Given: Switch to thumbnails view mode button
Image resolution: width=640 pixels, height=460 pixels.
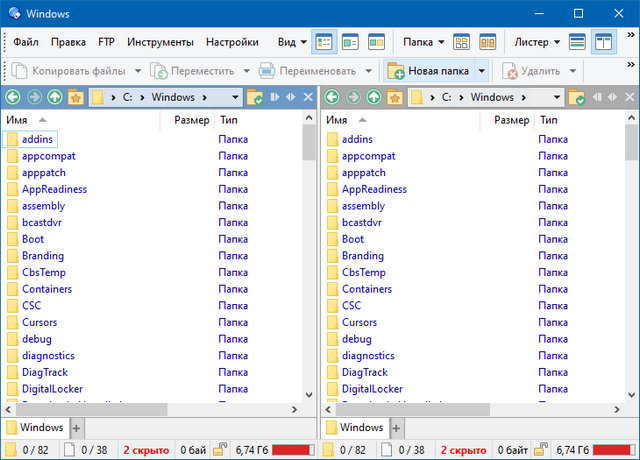Looking at the screenshot, I should coord(377,42).
